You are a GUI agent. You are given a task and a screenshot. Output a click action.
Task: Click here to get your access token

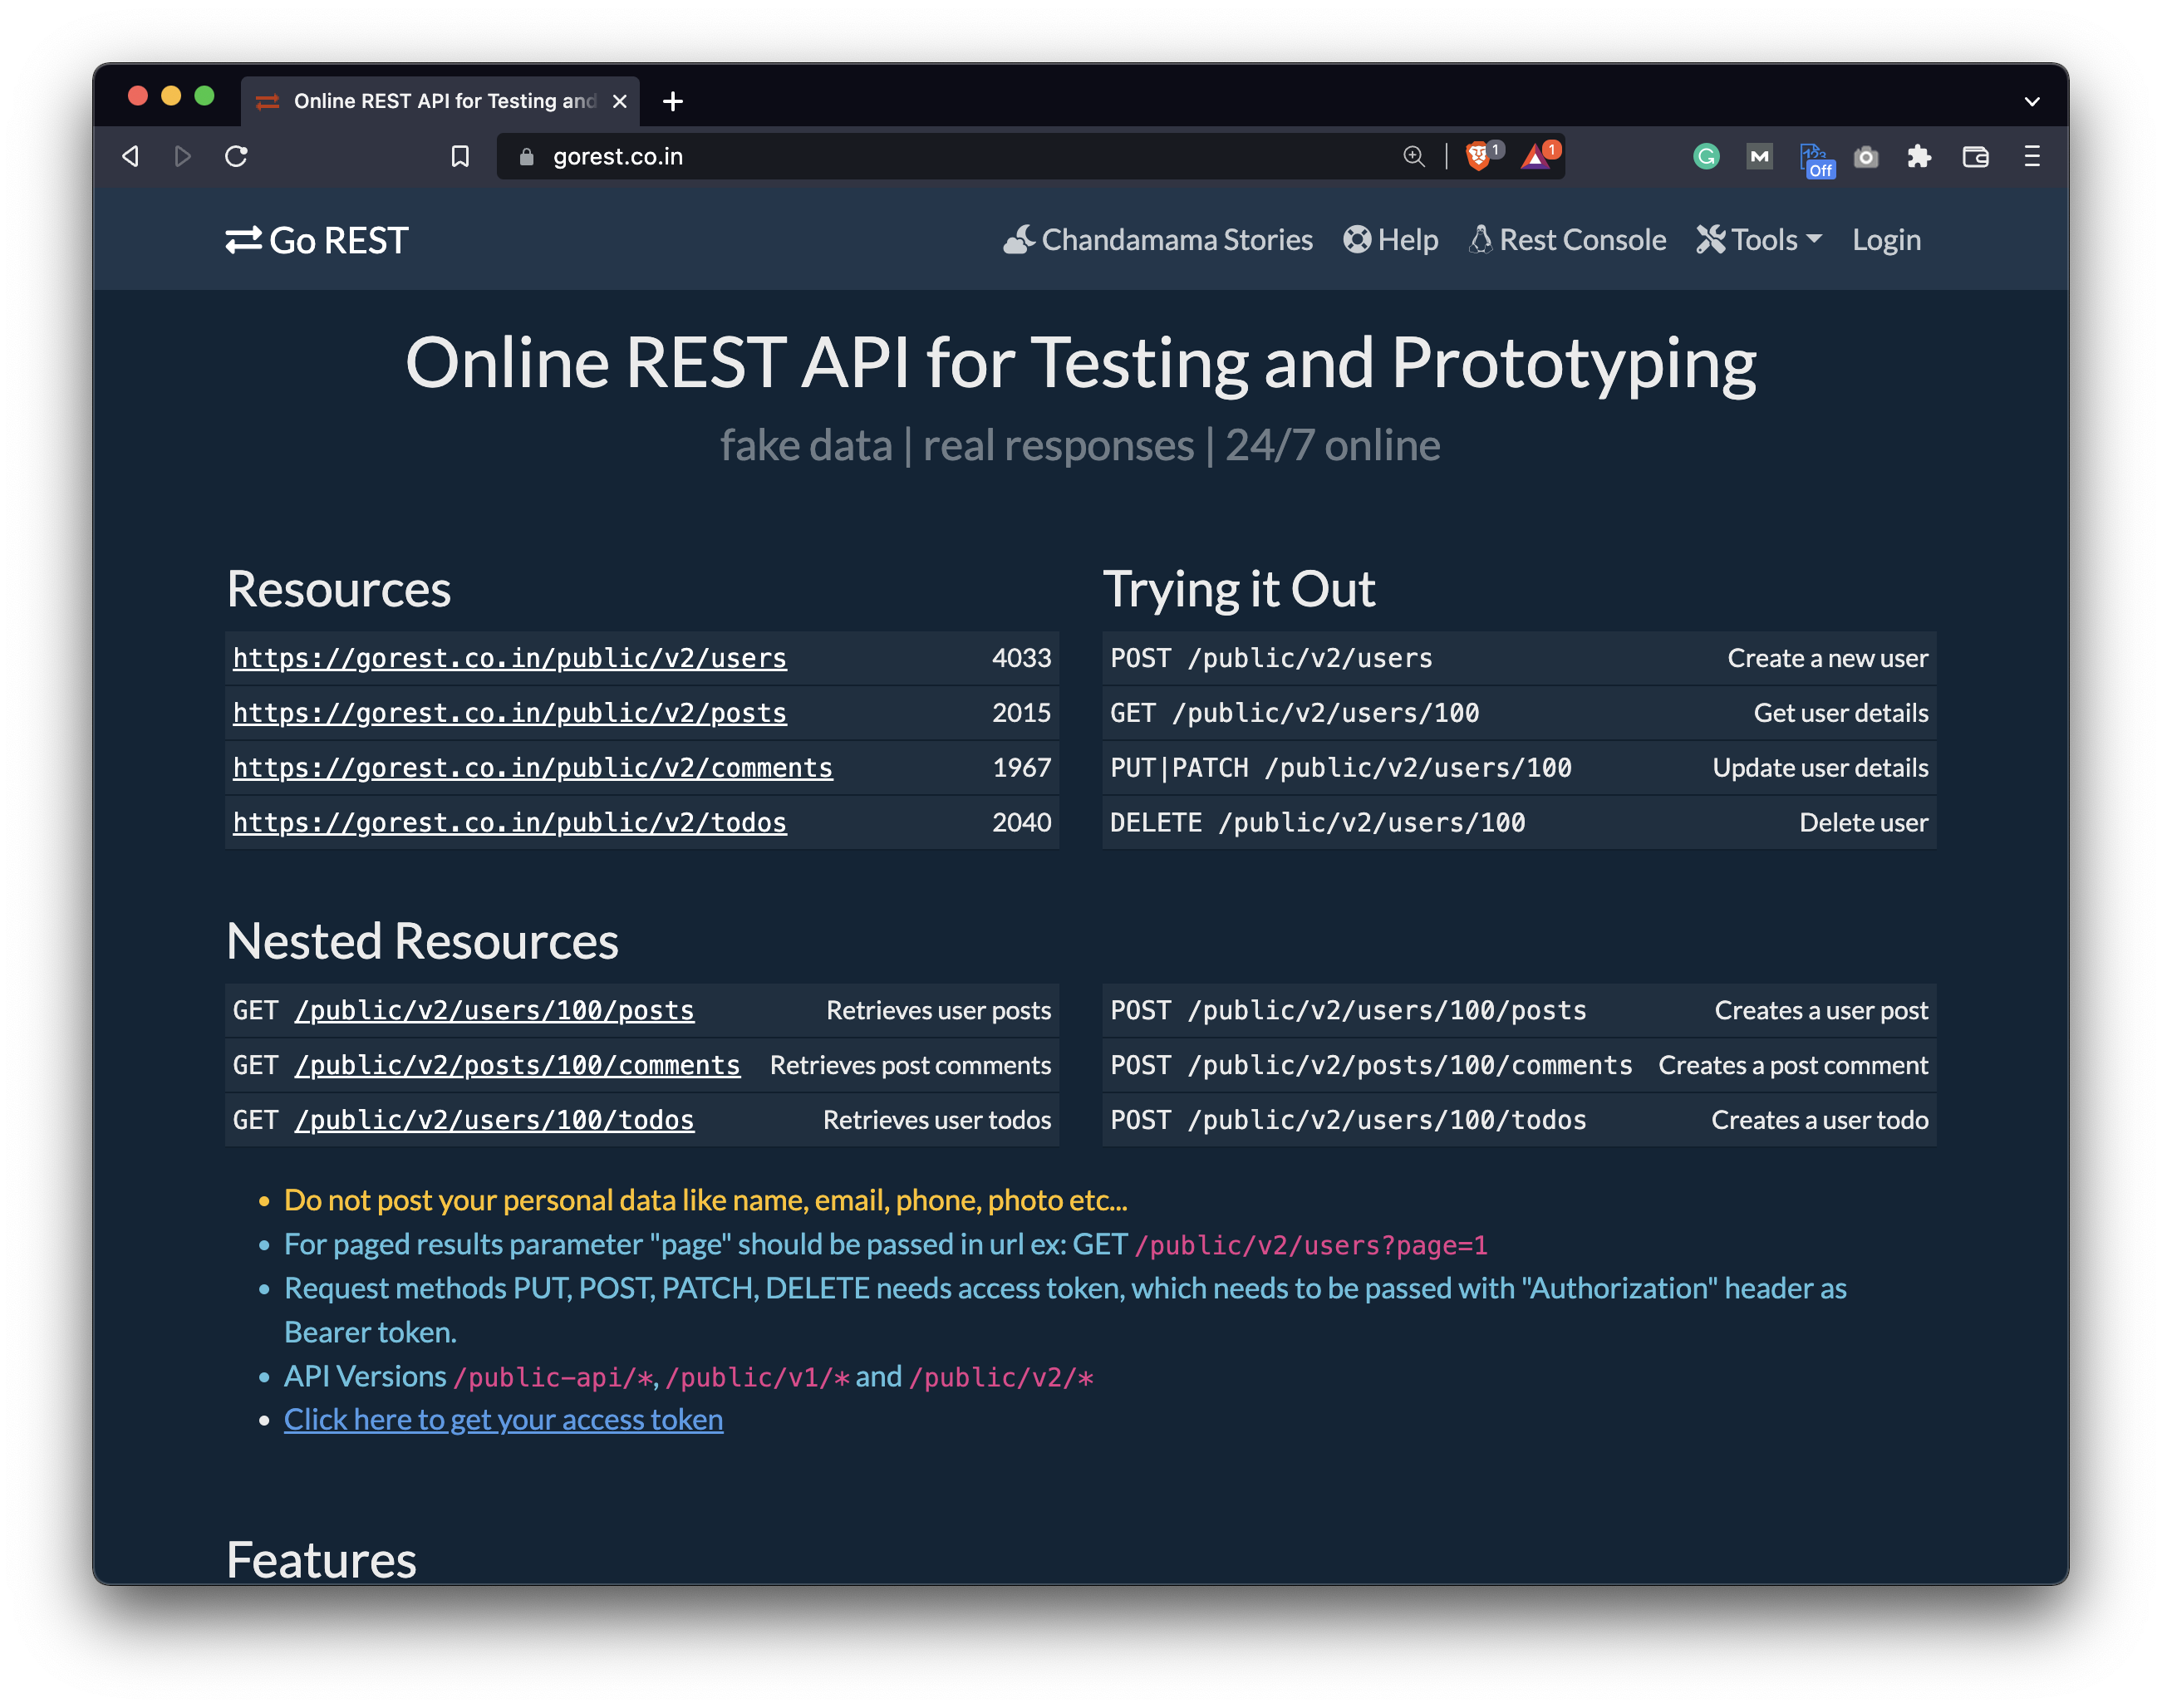click(x=503, y=1419)
